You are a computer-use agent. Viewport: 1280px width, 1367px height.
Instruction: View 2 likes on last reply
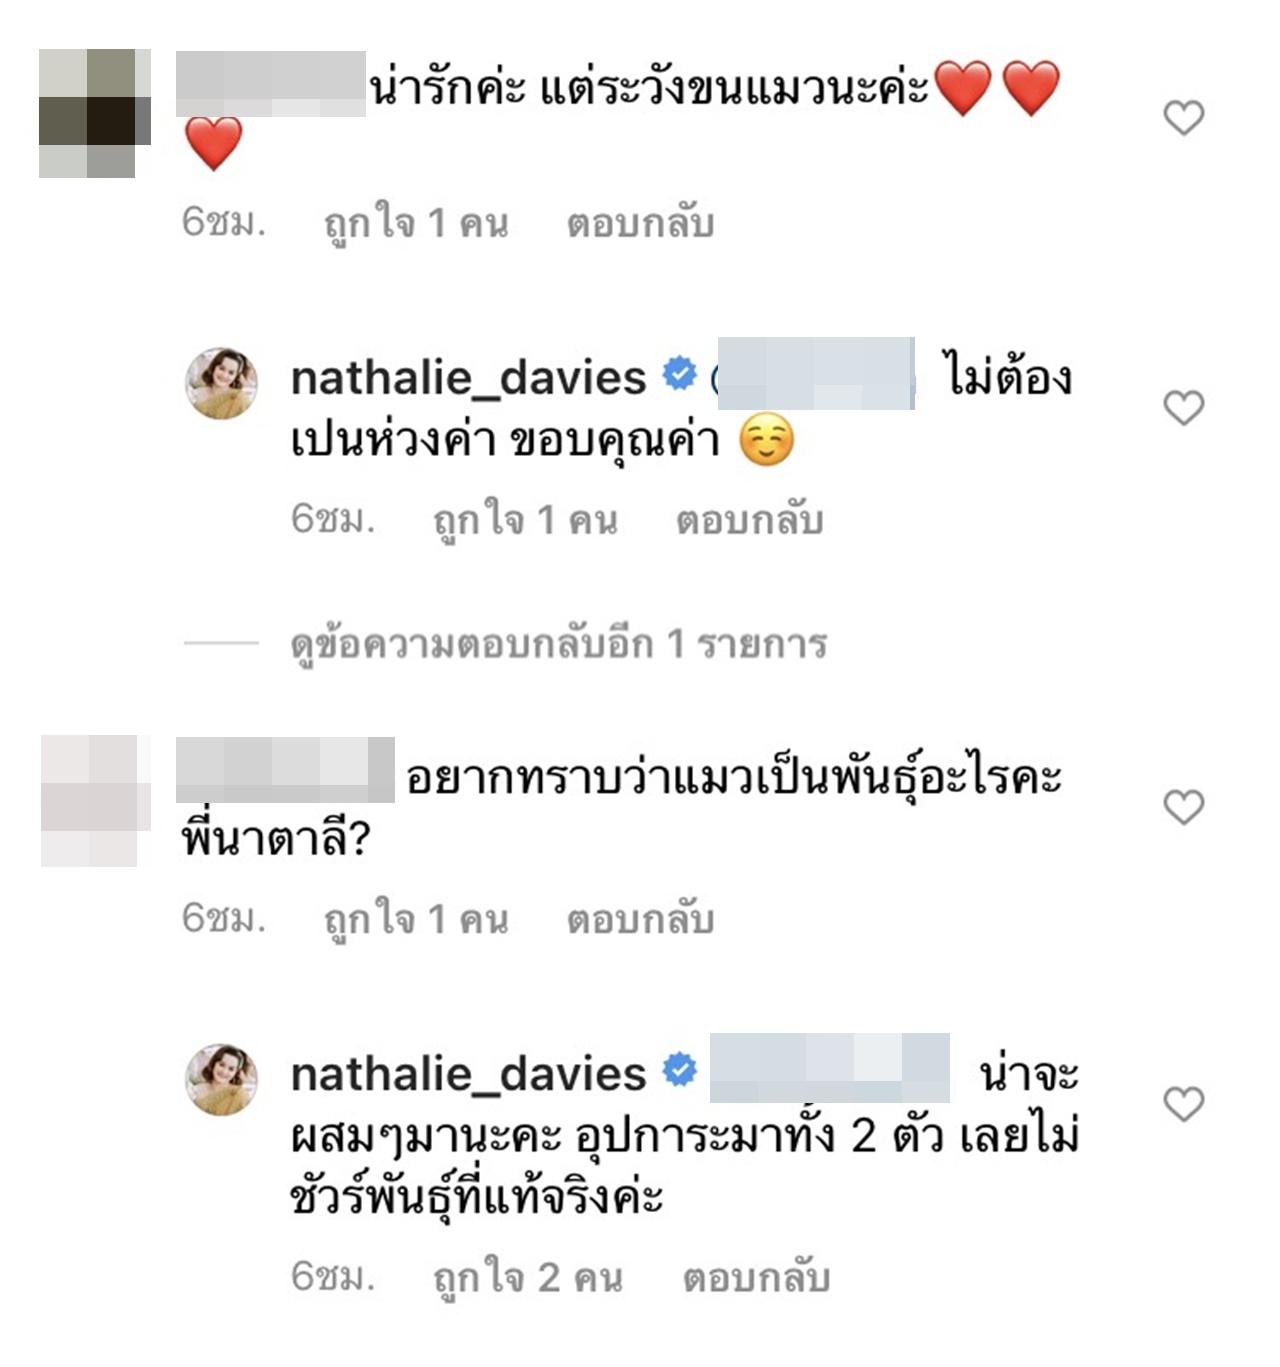click(x=527, y=1277)
